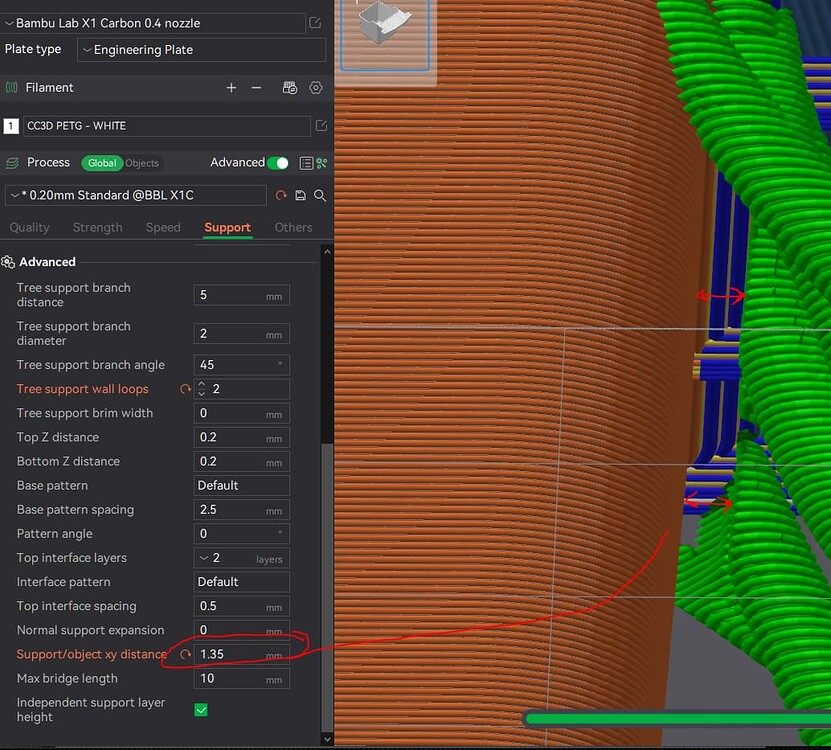Click the Support/object xy distance label

[x=91, y=655]
